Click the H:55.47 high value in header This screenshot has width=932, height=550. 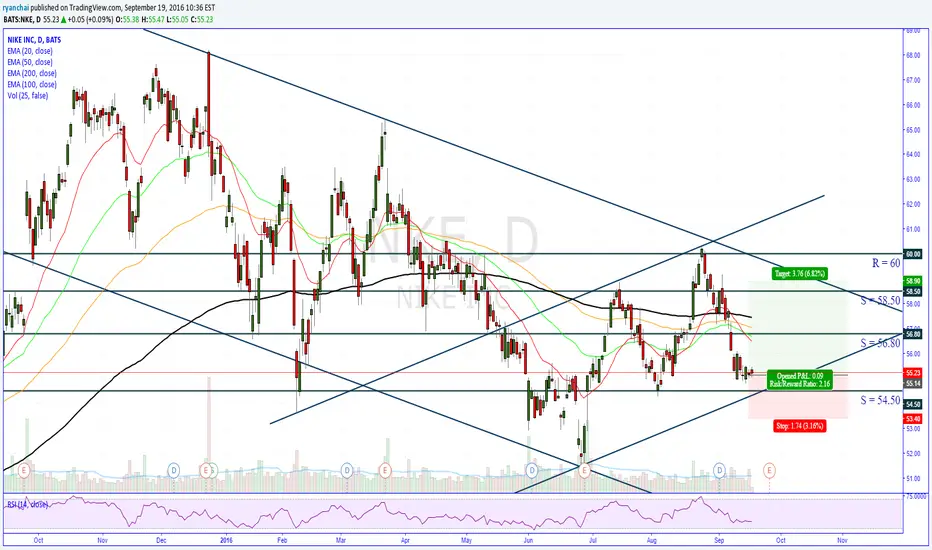(x=152, y=19)
